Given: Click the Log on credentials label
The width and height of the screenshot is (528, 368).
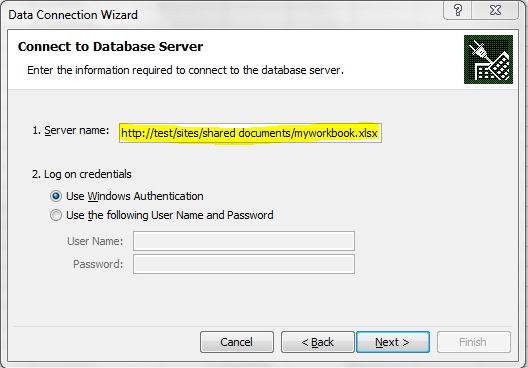Looking at the screenshot, I should (82, 174).
